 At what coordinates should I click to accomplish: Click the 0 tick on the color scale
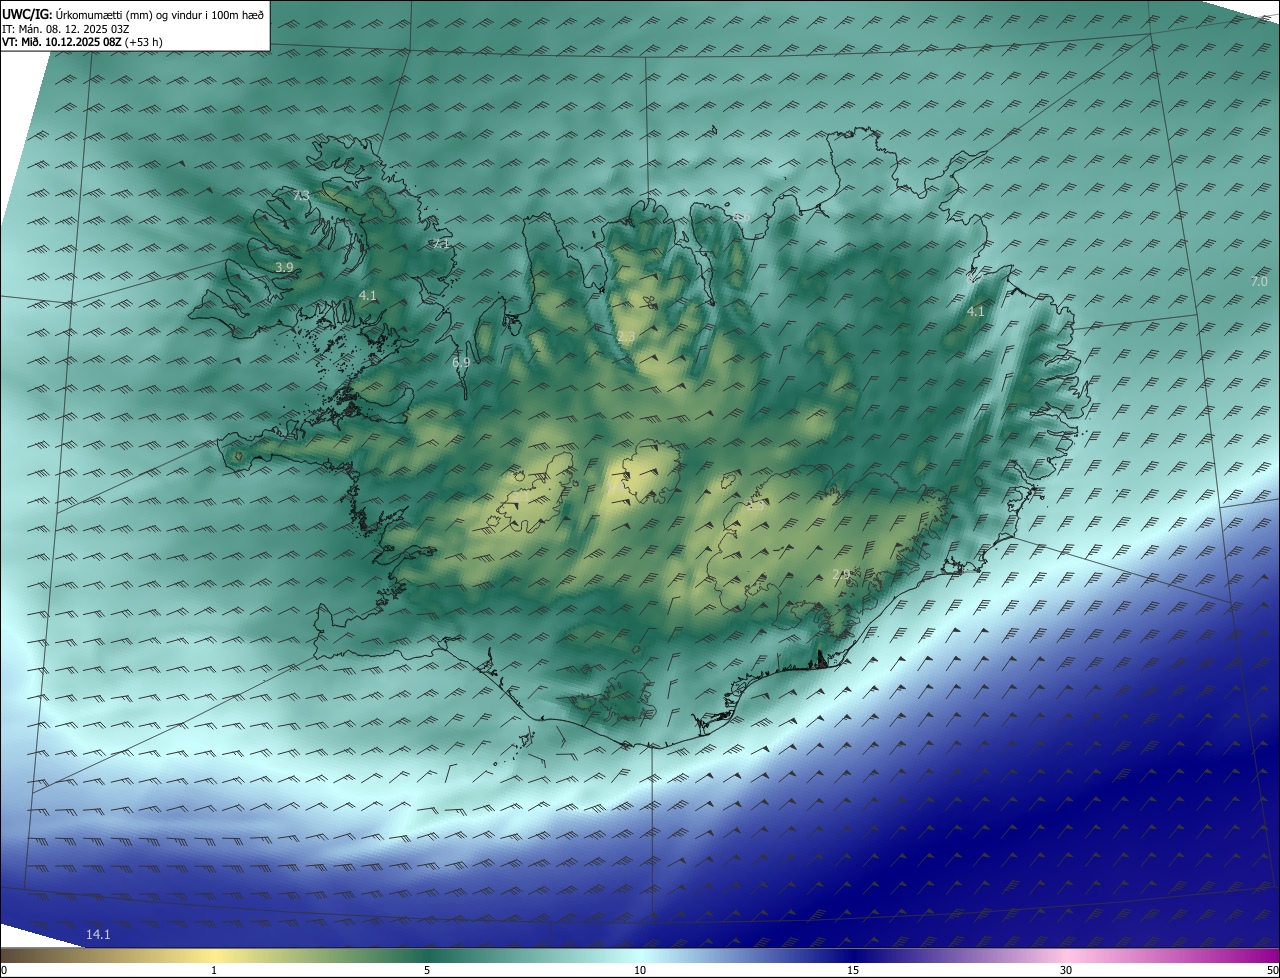coord(4,970)
